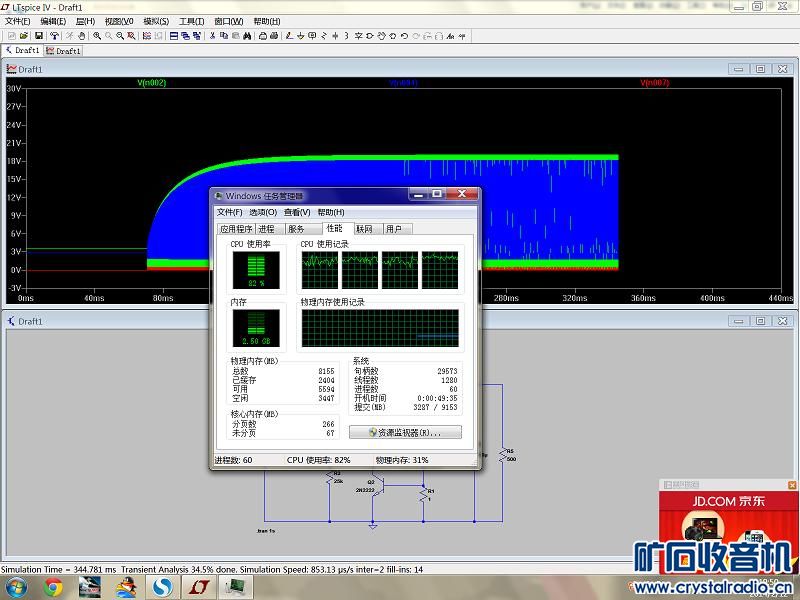The image size is (800, 600).
Task: Click the V(n002) trace label
Action: [x=152, y=83]
